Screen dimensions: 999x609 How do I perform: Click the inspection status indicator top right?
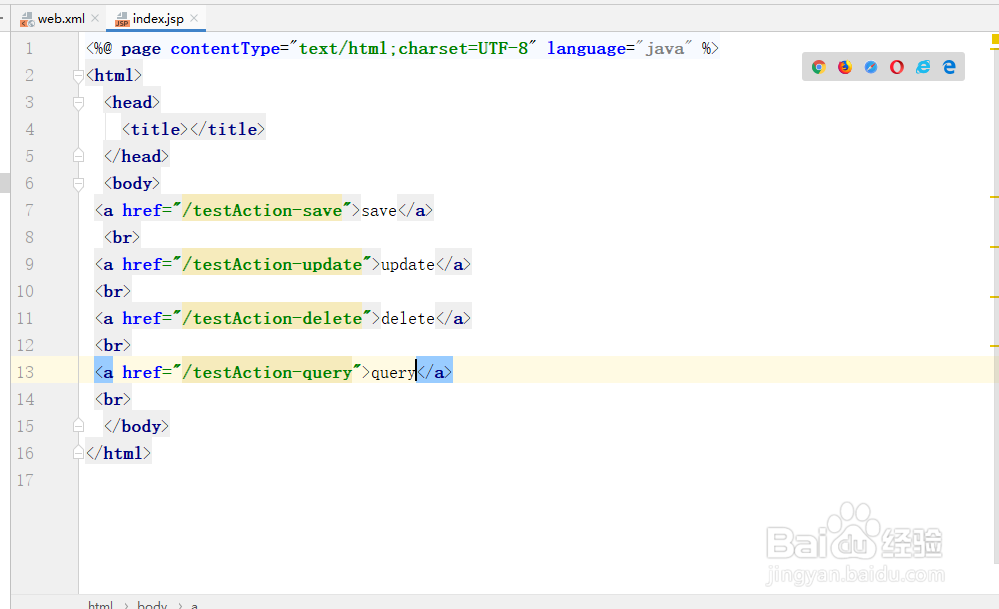click(x=995, y=40)
